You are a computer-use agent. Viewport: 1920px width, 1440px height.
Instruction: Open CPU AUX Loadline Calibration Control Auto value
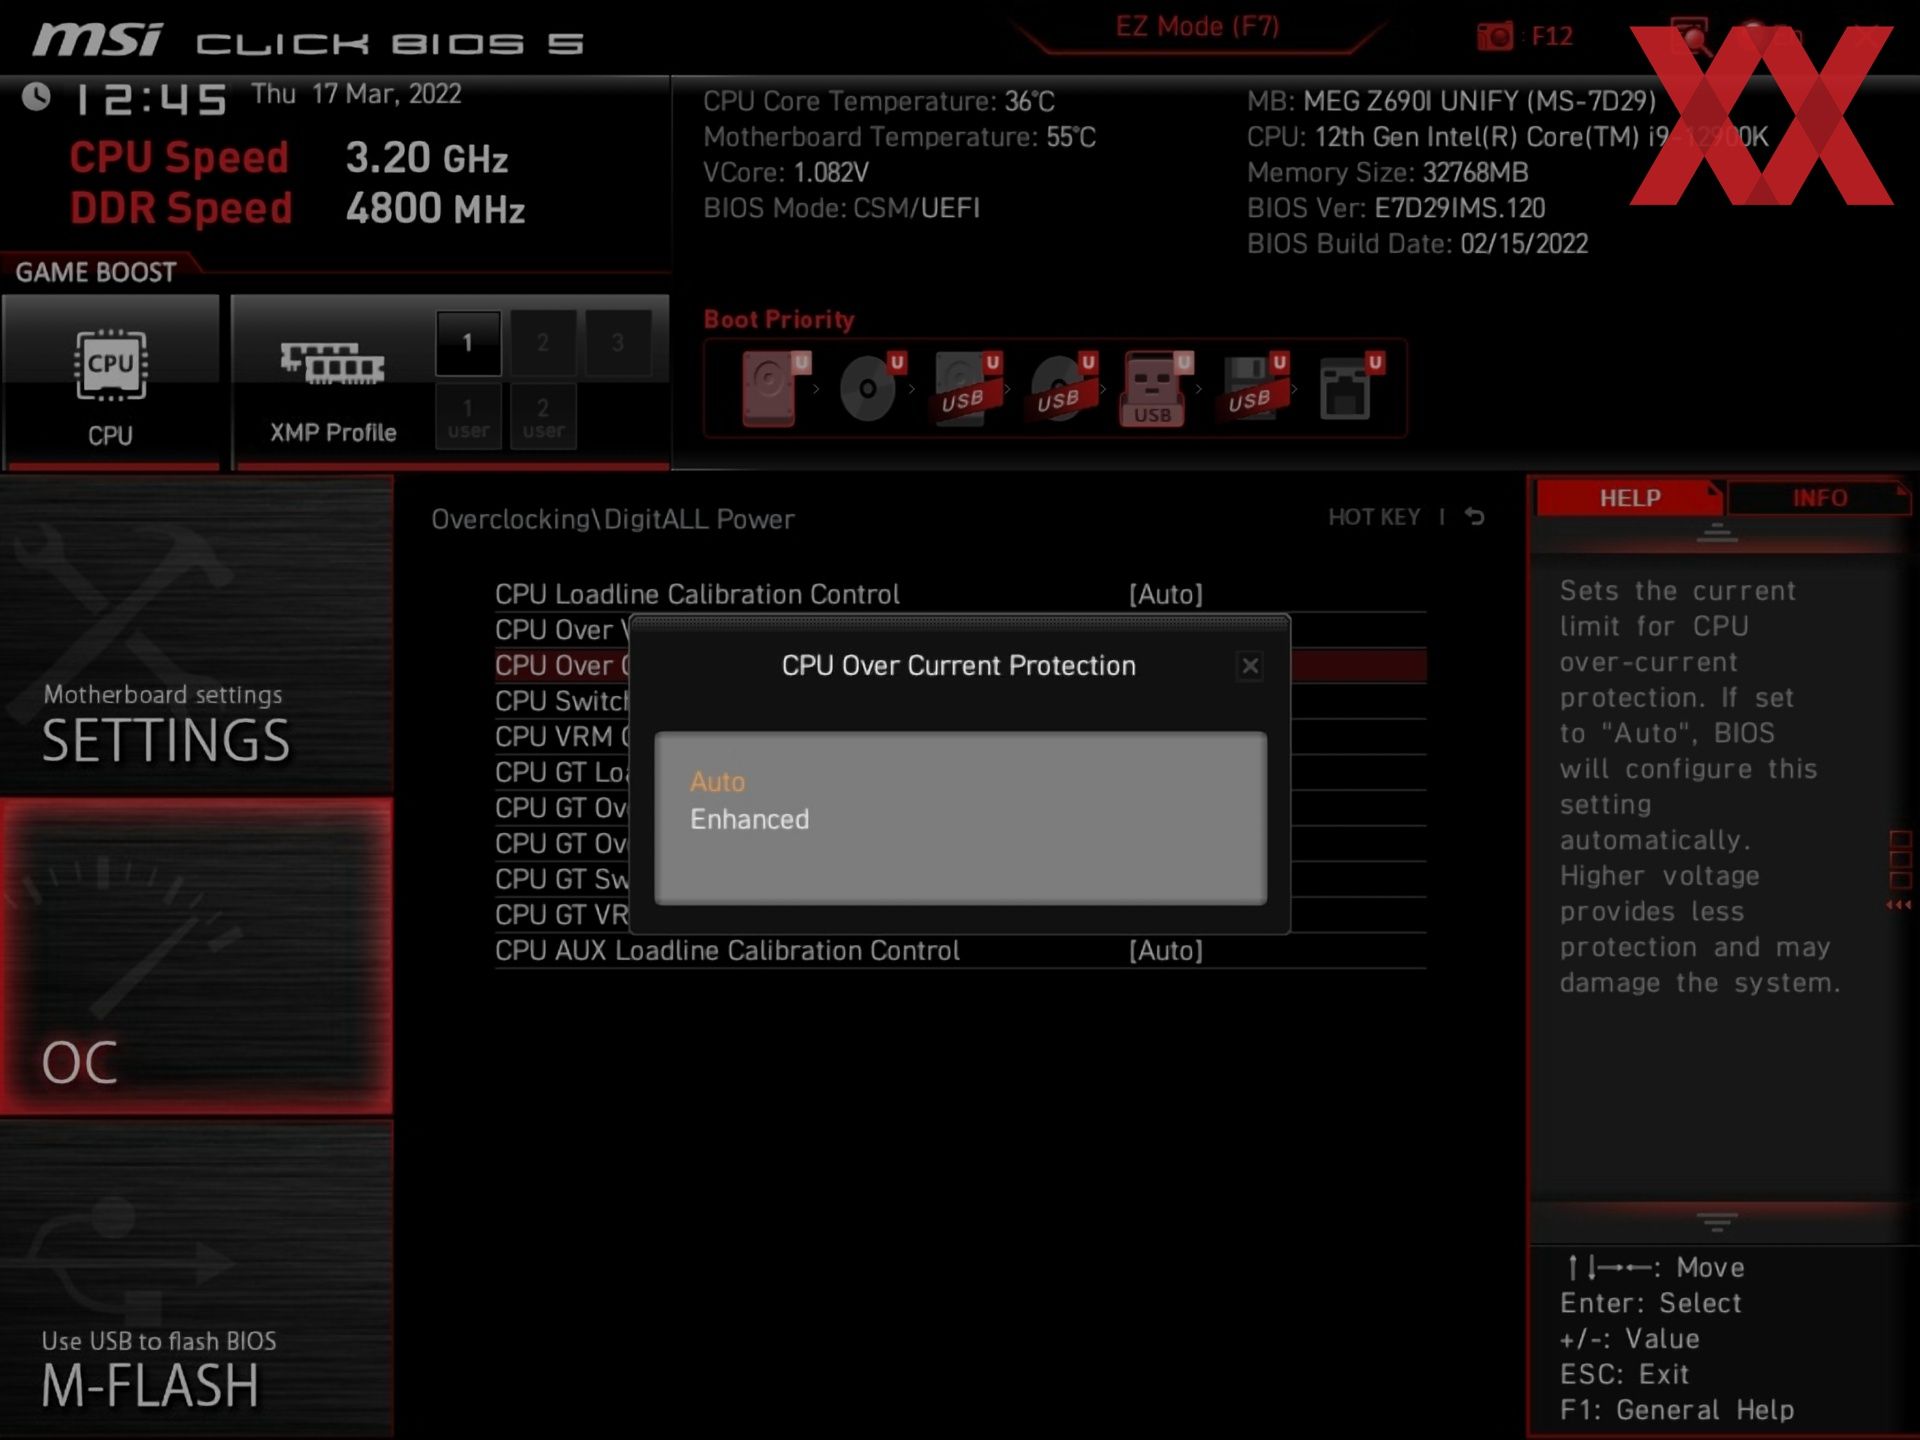point(1165,950)
